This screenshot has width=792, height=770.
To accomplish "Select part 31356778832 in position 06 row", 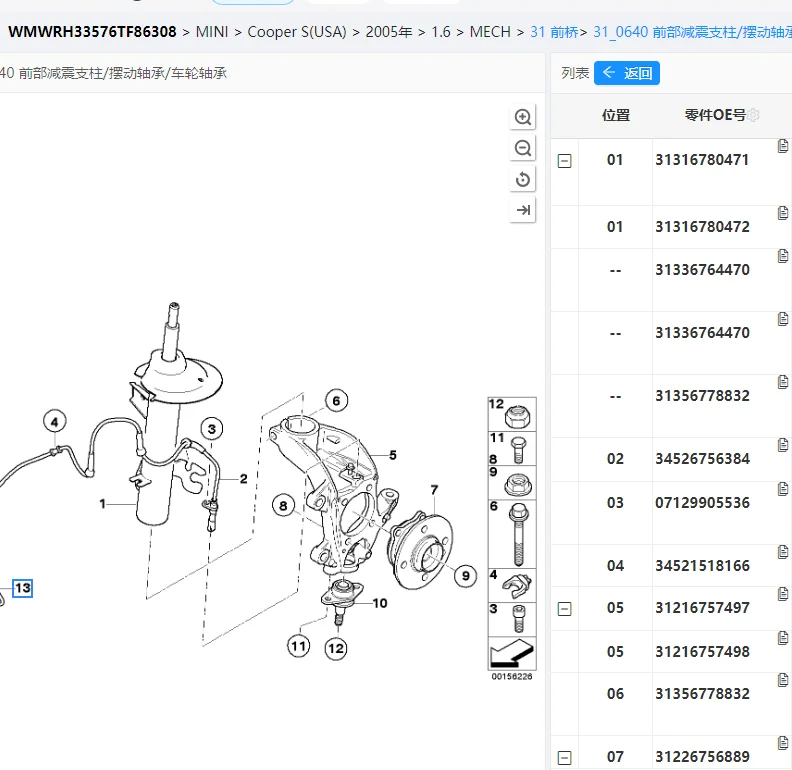I will 702,694.
